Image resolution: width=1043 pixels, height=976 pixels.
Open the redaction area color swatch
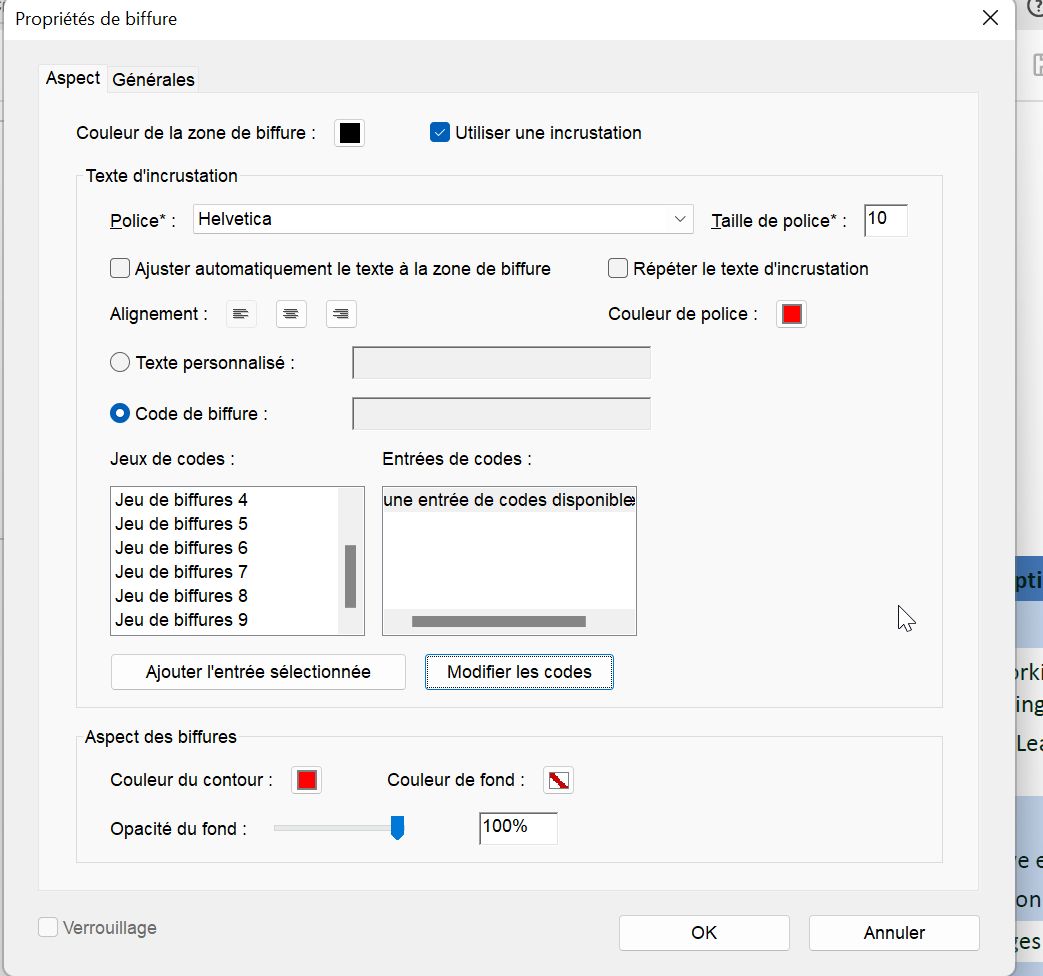349,133
